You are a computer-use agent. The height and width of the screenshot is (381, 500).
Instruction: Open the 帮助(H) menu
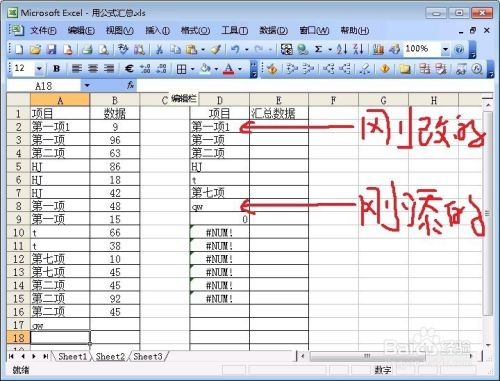(355, 31)
